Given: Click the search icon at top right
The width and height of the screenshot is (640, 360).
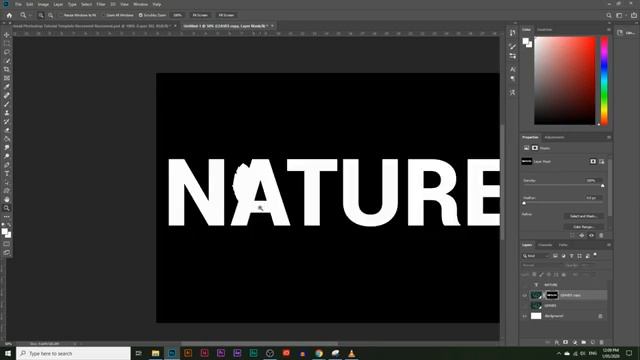Looking at the screenshot, I should tap(609, 15).
